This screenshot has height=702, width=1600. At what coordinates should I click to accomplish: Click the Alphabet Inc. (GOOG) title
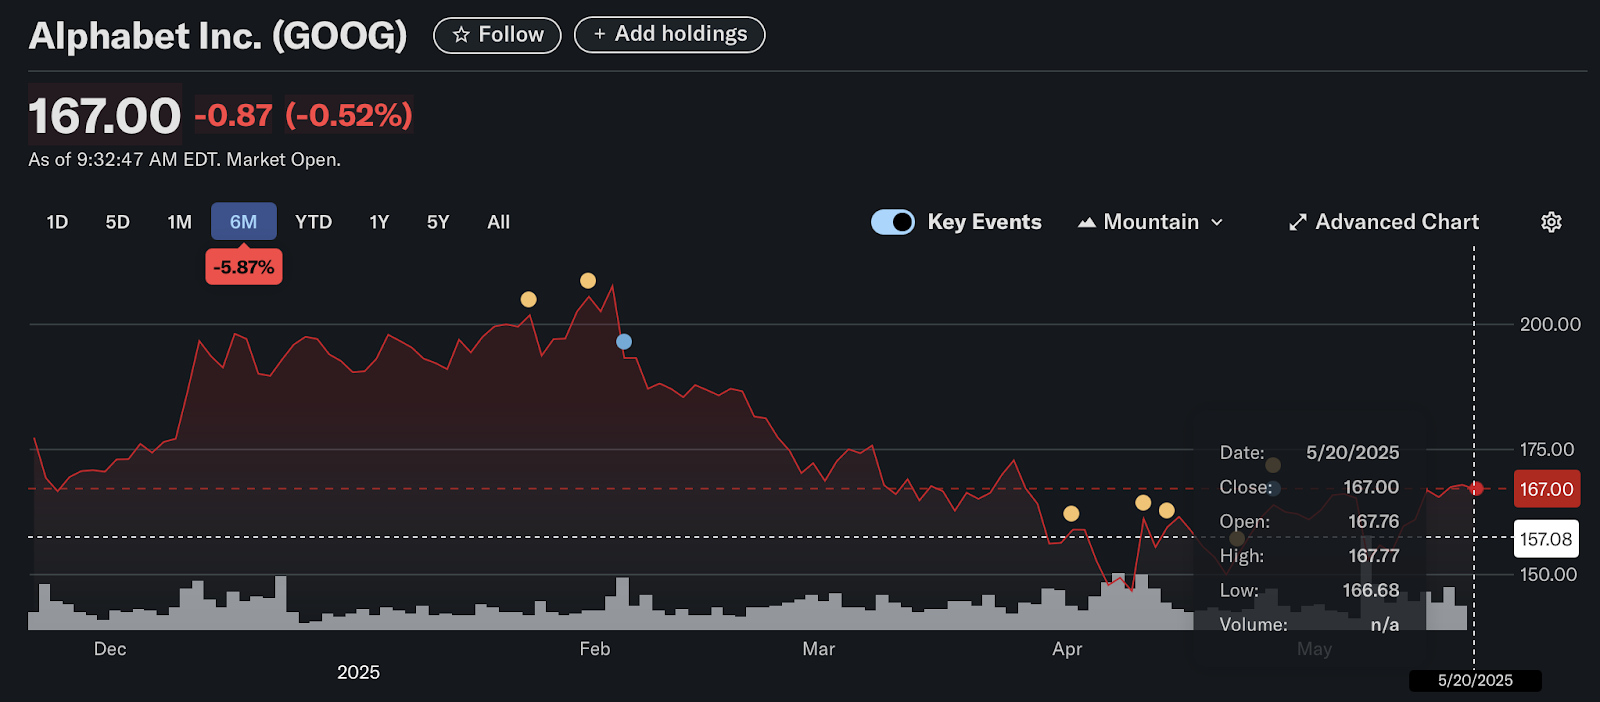(218, 36)
